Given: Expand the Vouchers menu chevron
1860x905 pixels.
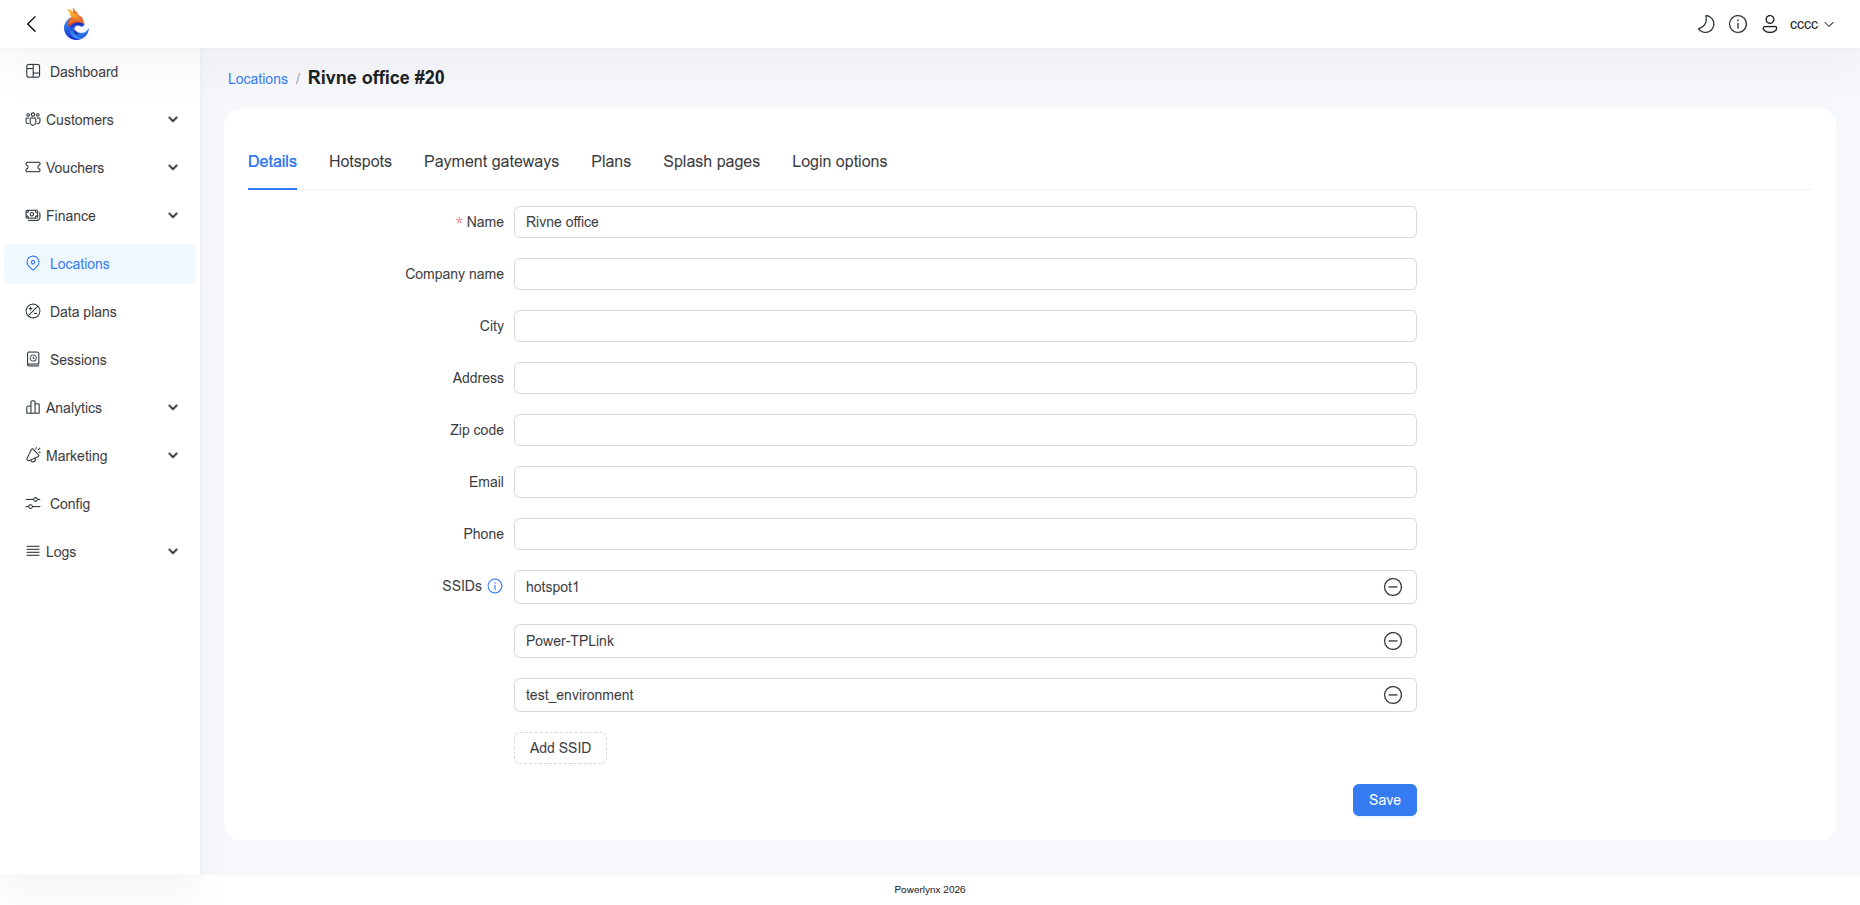Looking at the screenshot, I should click(x=173, y=167).
